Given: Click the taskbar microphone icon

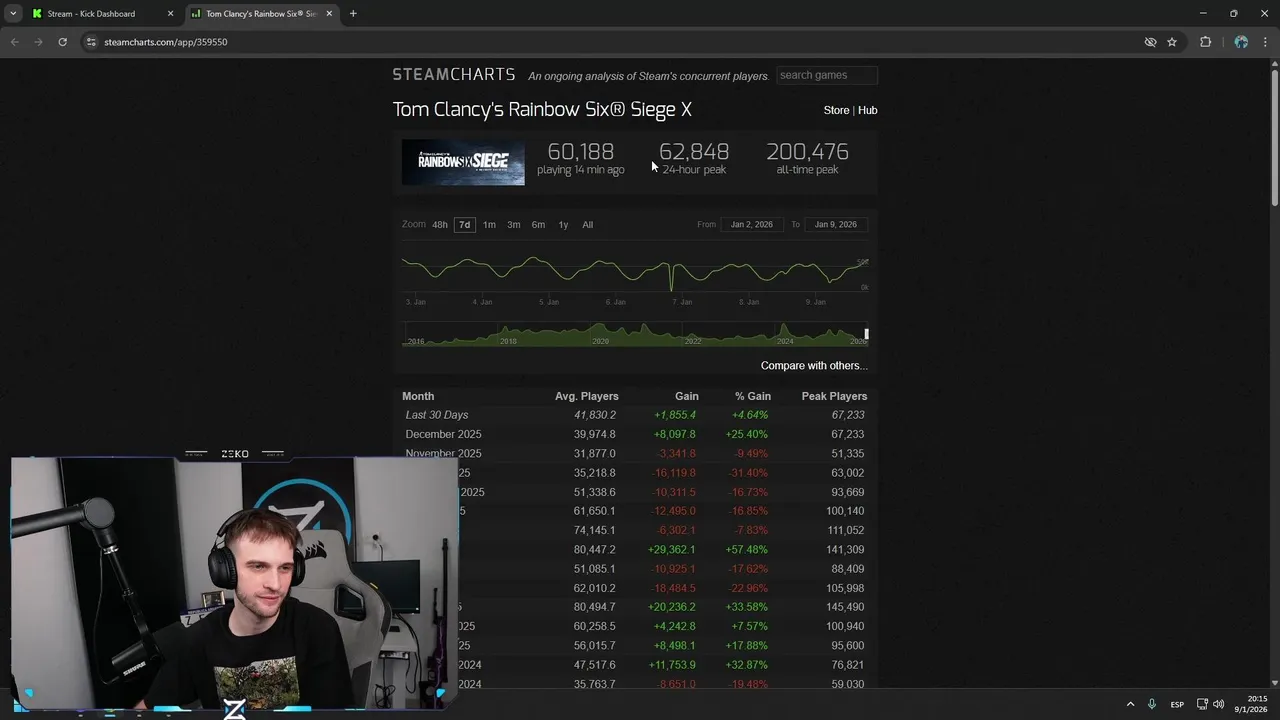Looking at the screenshot, I should tap(1152, 704).
